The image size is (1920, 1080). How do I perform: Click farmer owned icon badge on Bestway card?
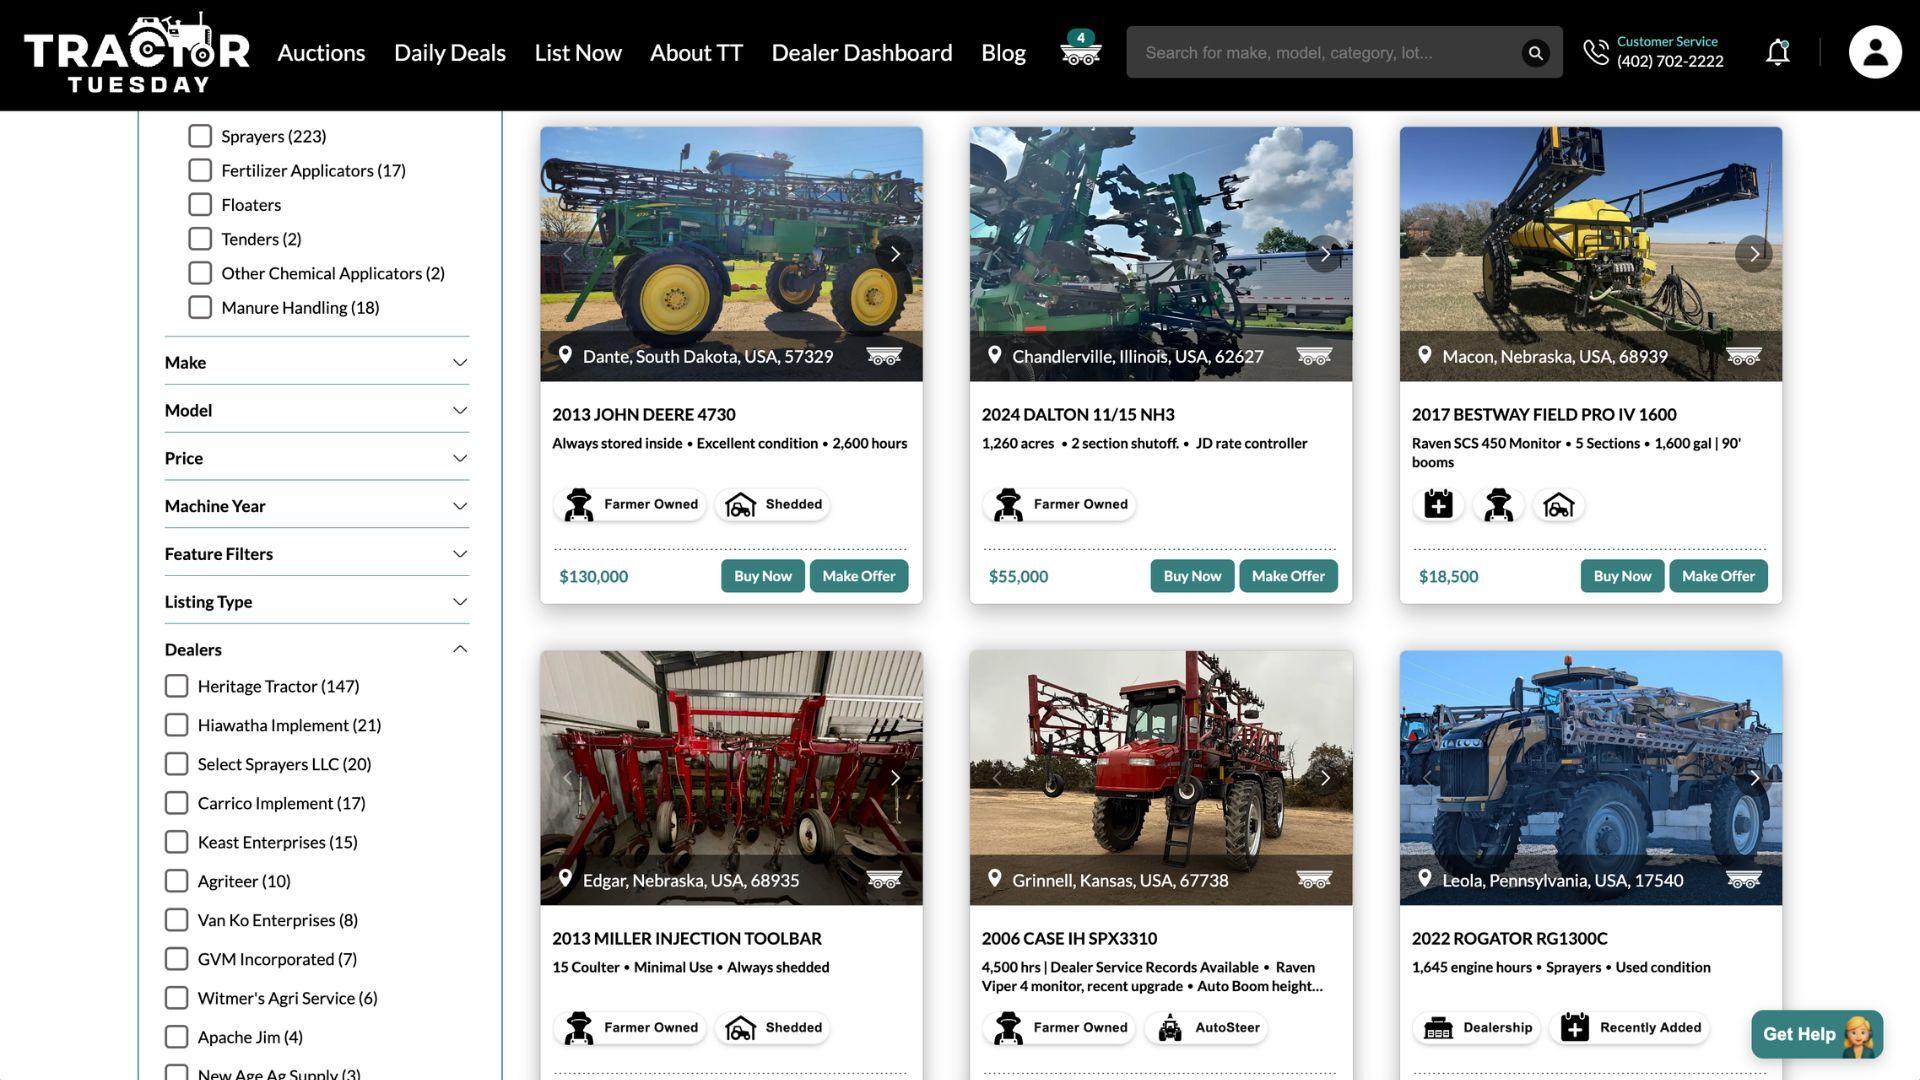(x=1498, y=505)
